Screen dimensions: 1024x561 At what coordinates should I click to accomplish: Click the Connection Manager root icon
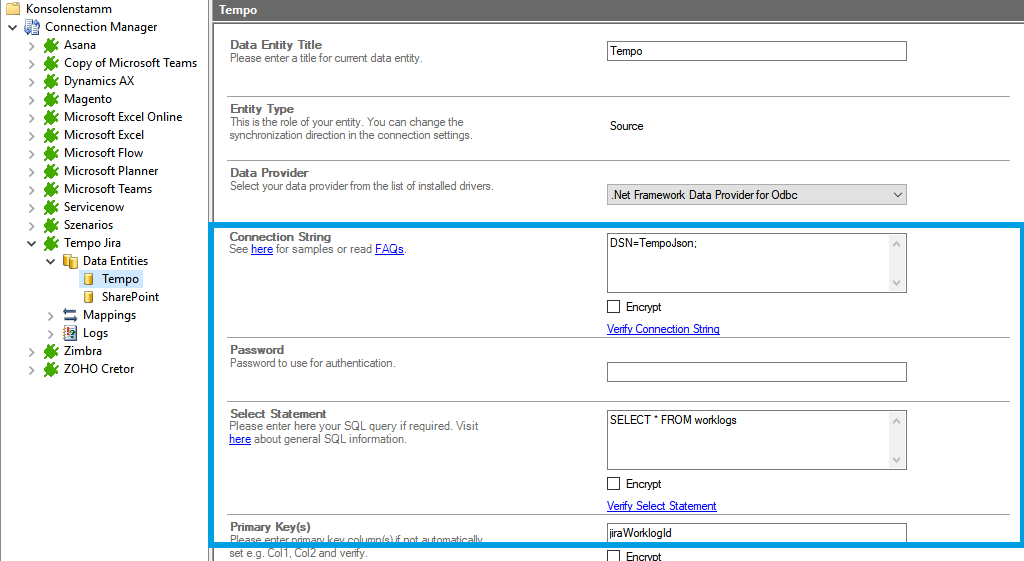(33, 27)
